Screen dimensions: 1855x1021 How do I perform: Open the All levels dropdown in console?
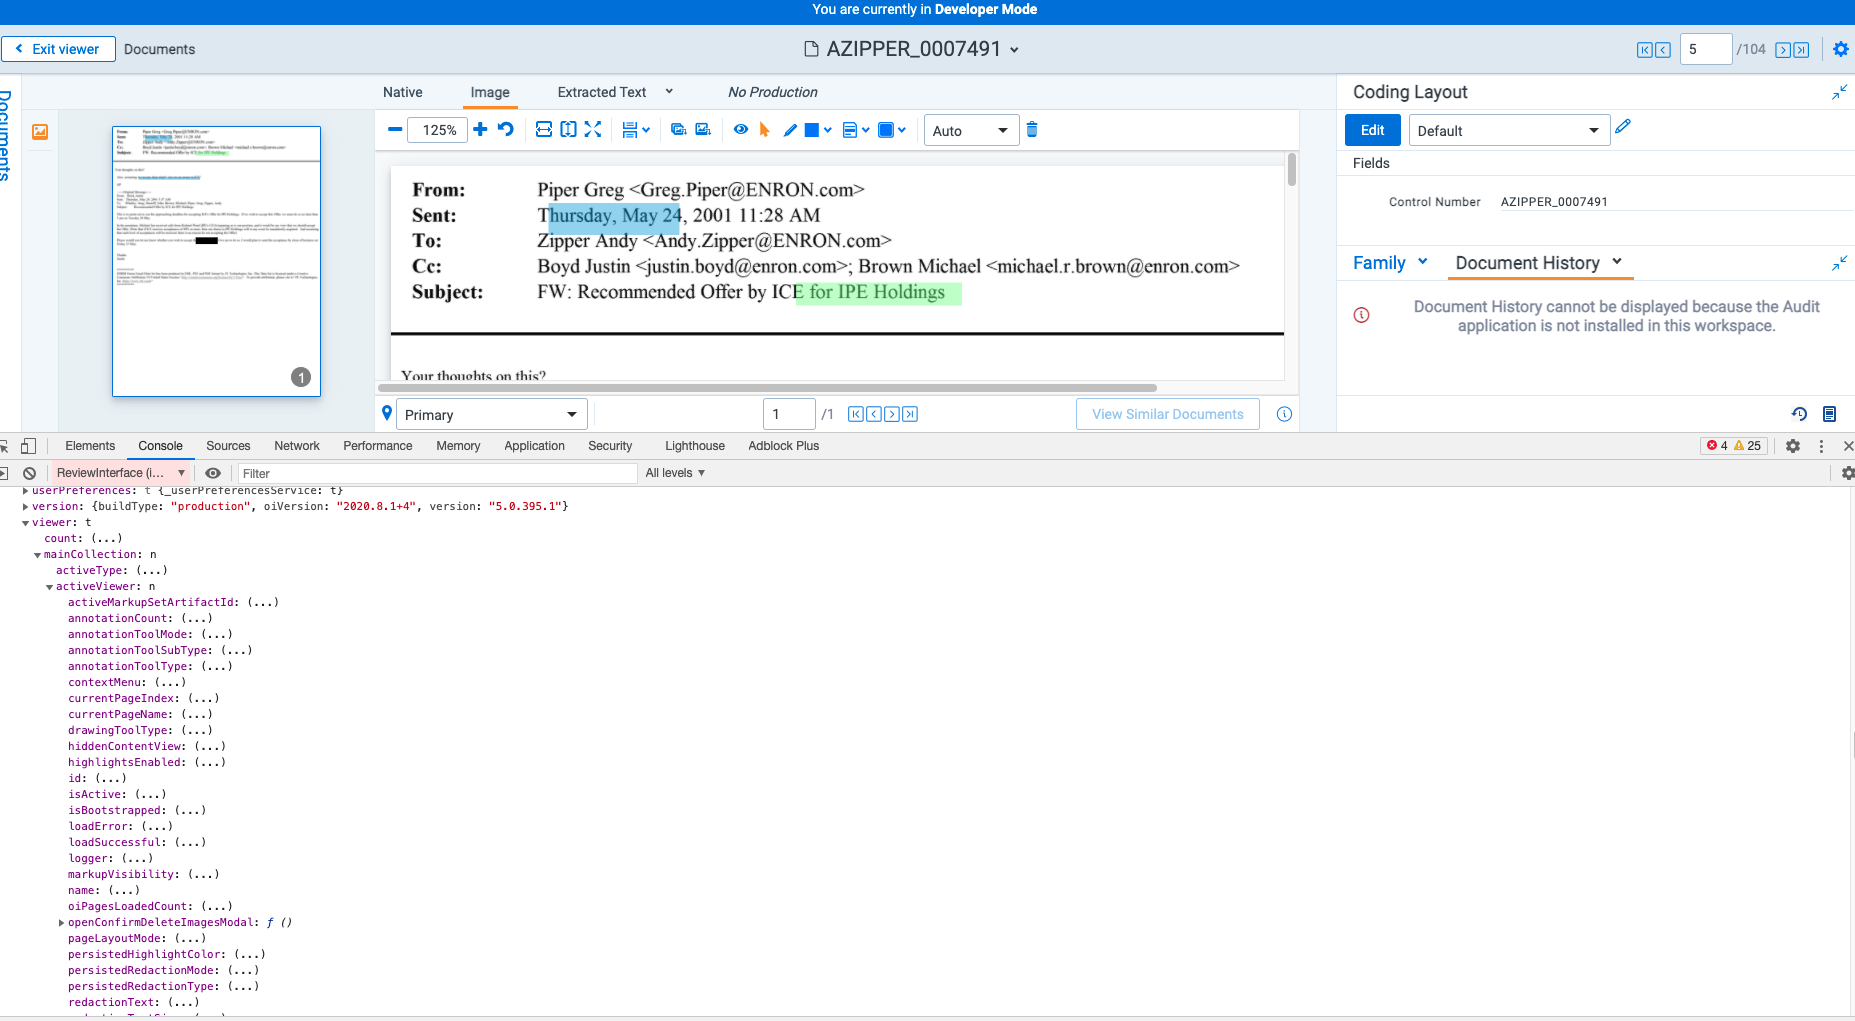pos(675,472)
